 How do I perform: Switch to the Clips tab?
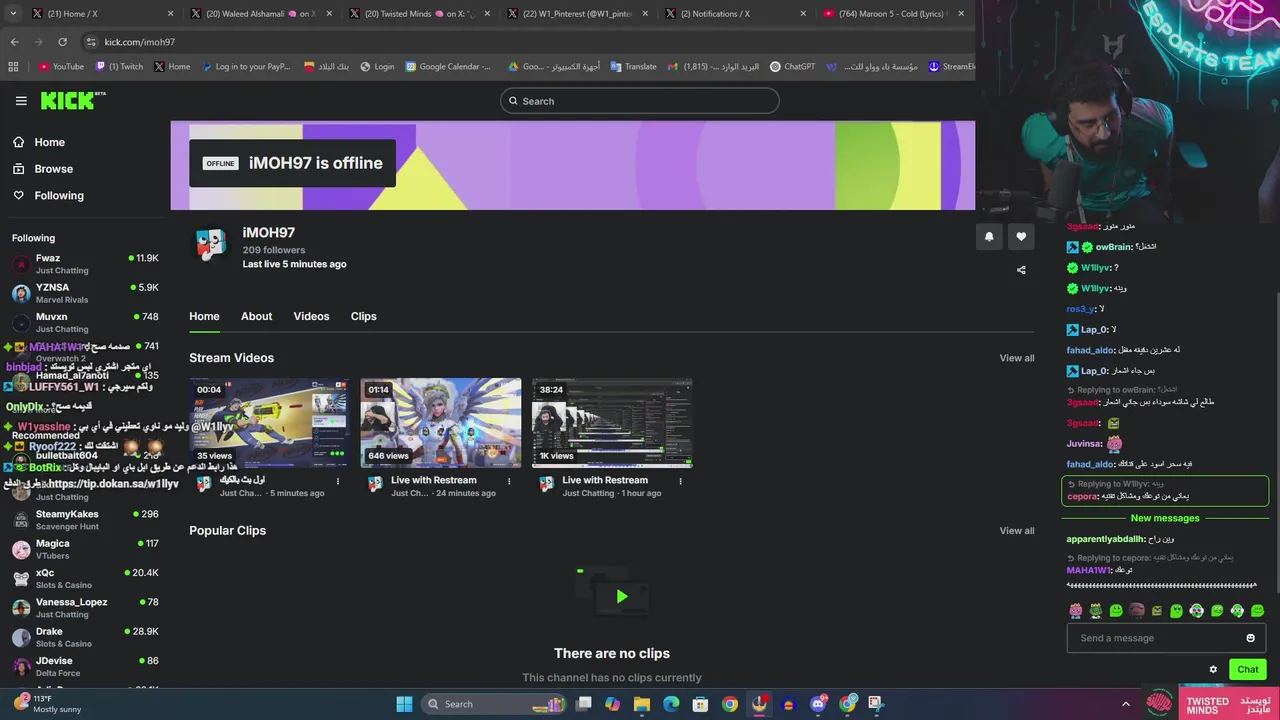pos(363,316)
